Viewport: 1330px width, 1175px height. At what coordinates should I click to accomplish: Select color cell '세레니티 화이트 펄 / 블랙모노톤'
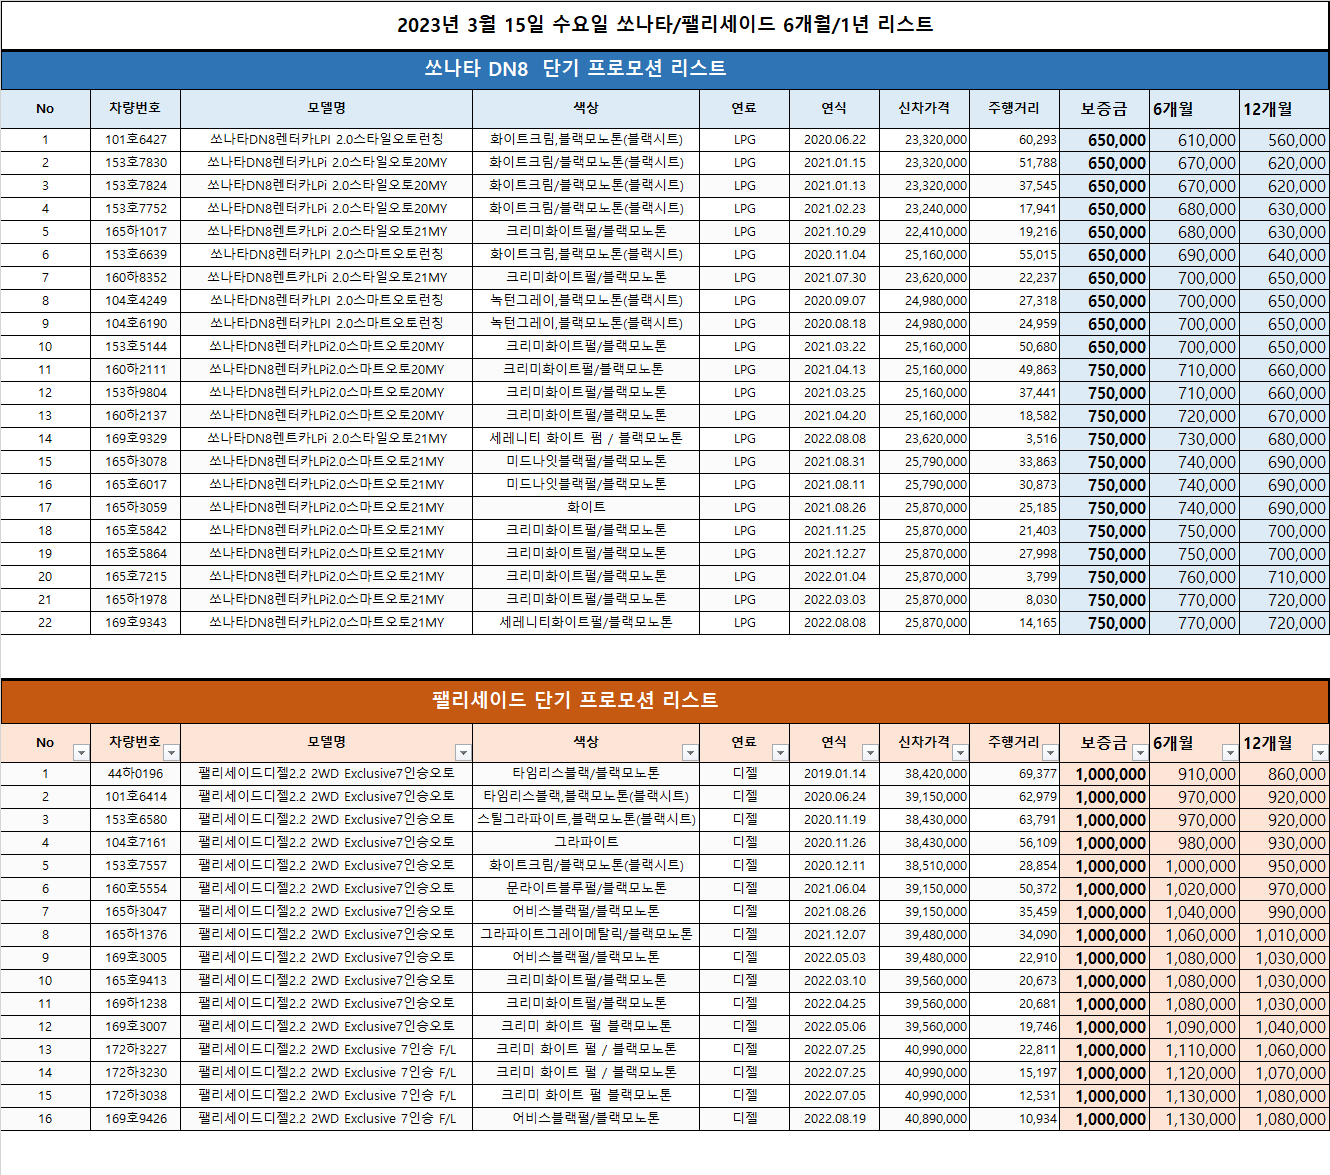pos(586,439)
